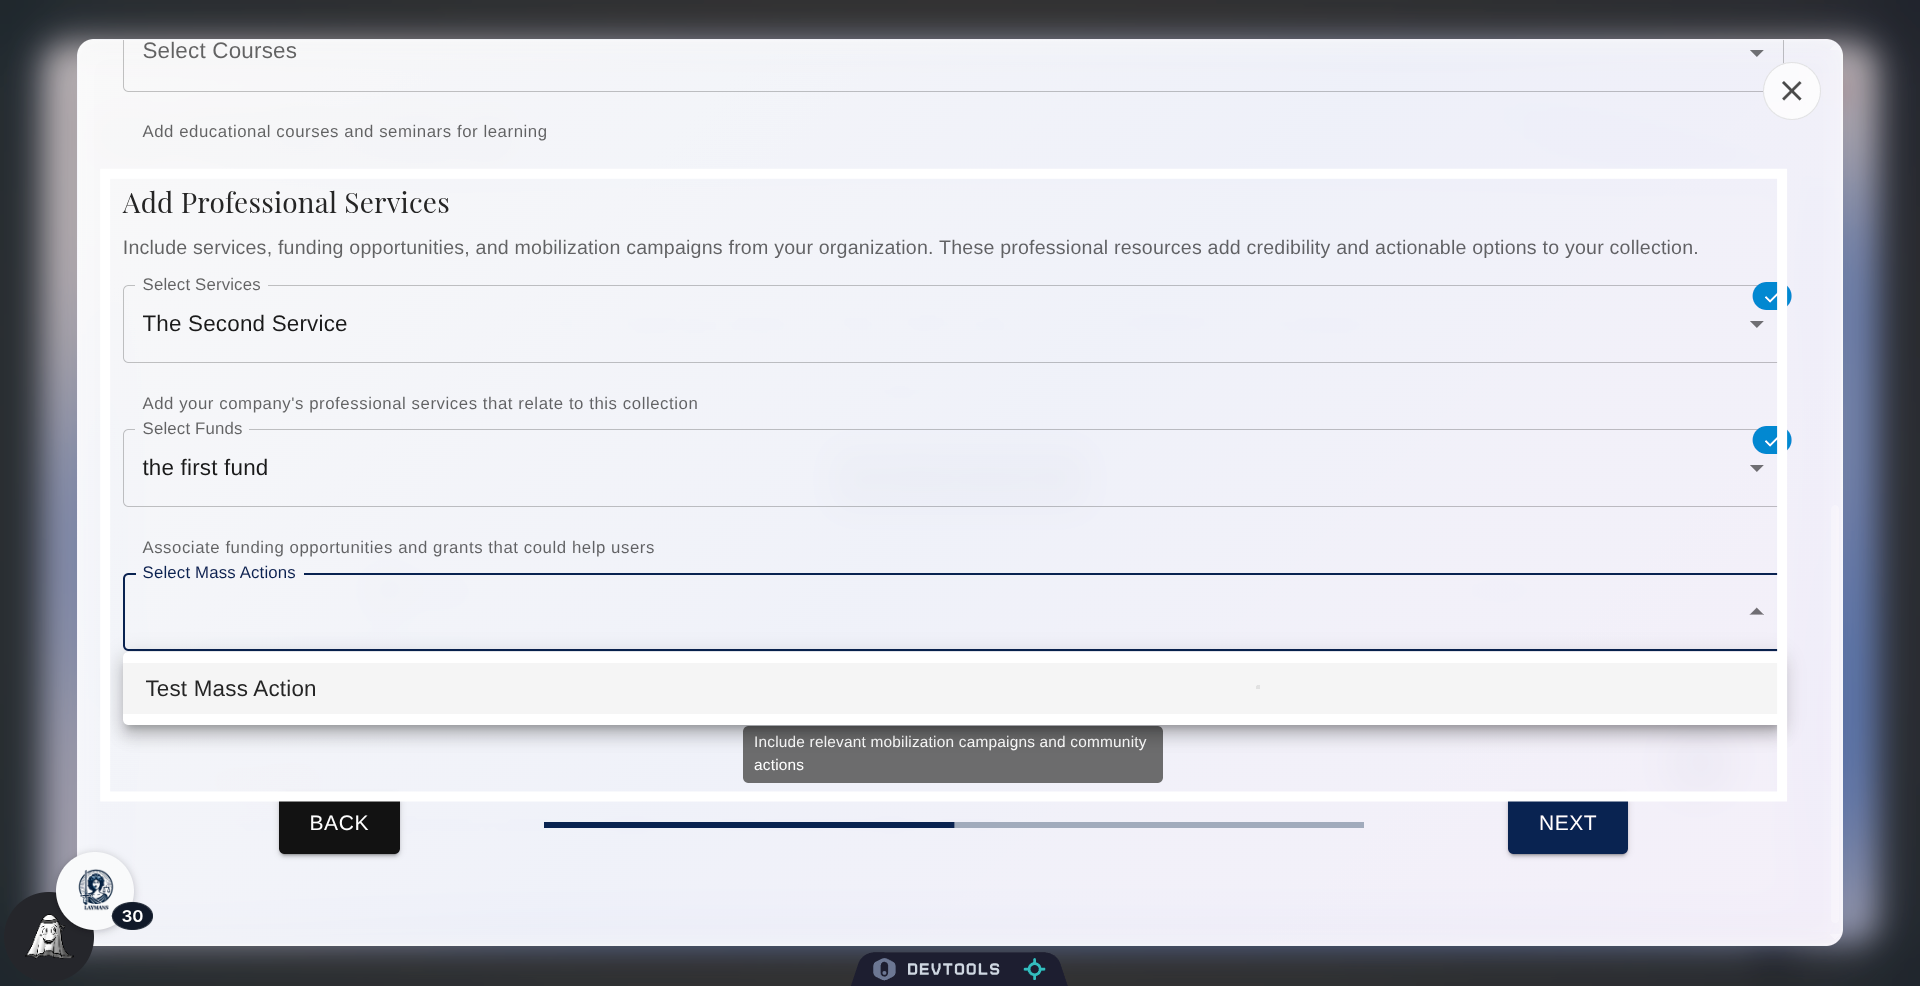Click the mobilization campaigns tooltip

pyautogui.click(x=952, y=754)
